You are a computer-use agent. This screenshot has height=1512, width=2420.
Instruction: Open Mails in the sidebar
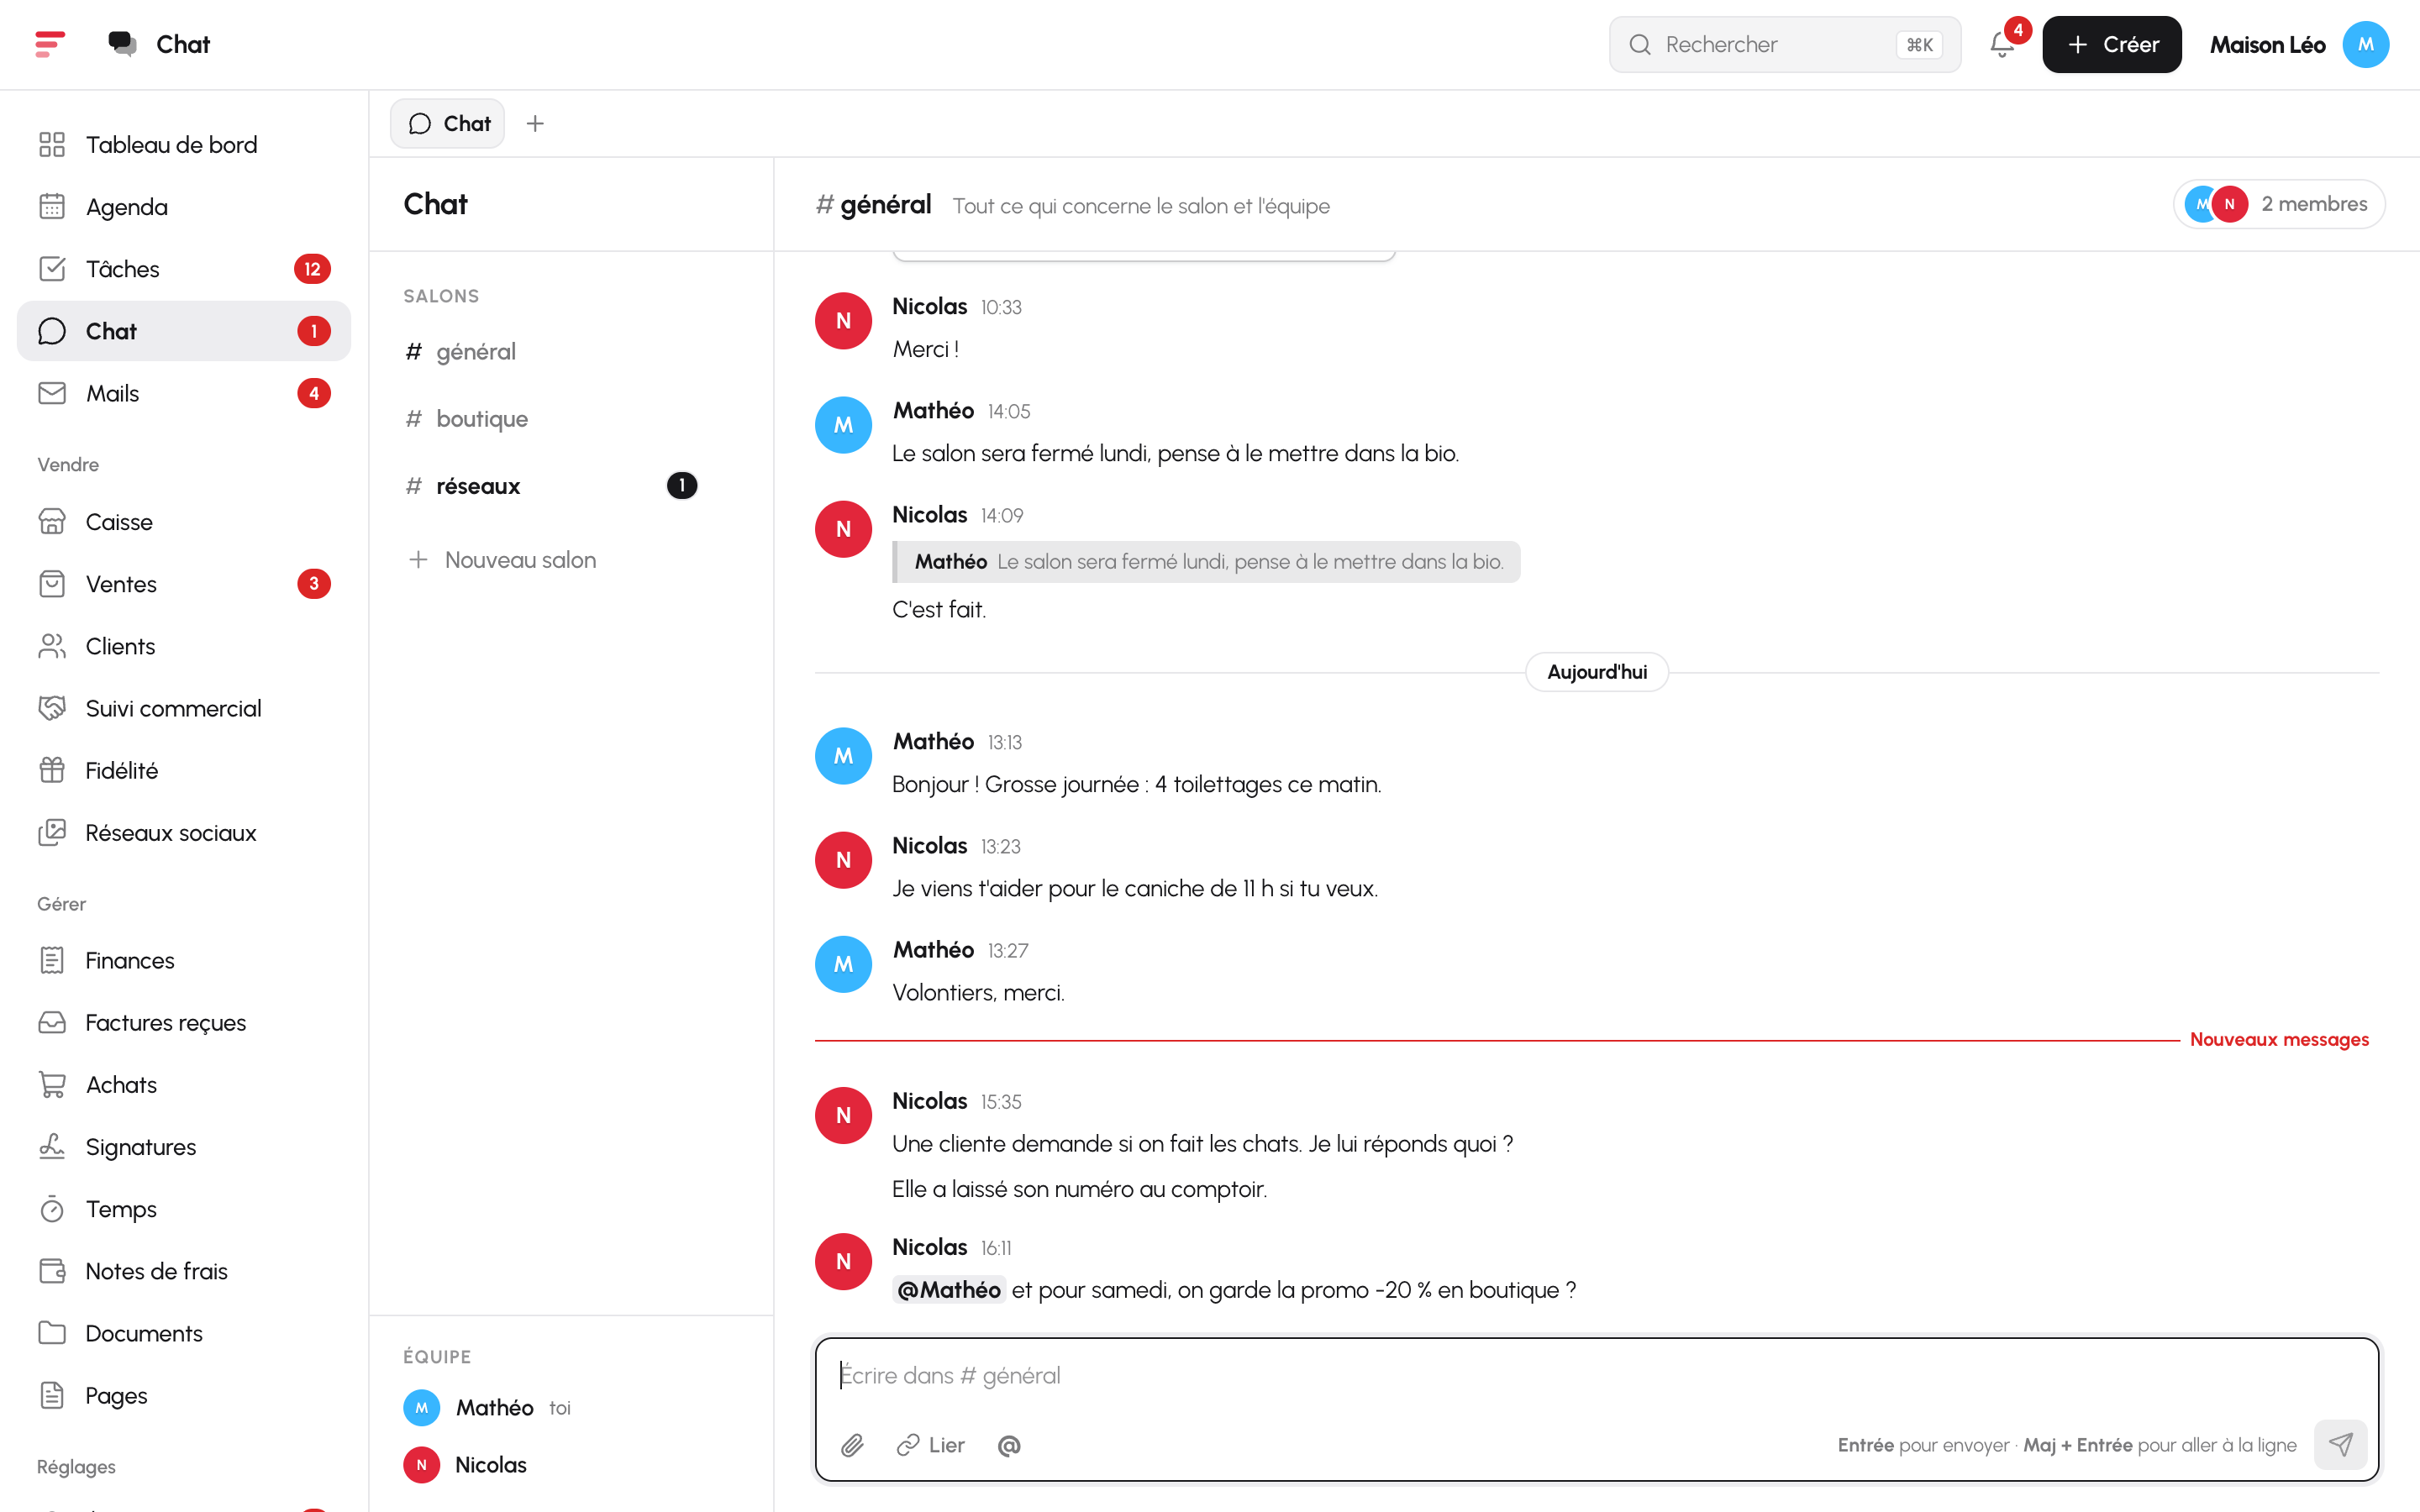click(x=184, y=393)
